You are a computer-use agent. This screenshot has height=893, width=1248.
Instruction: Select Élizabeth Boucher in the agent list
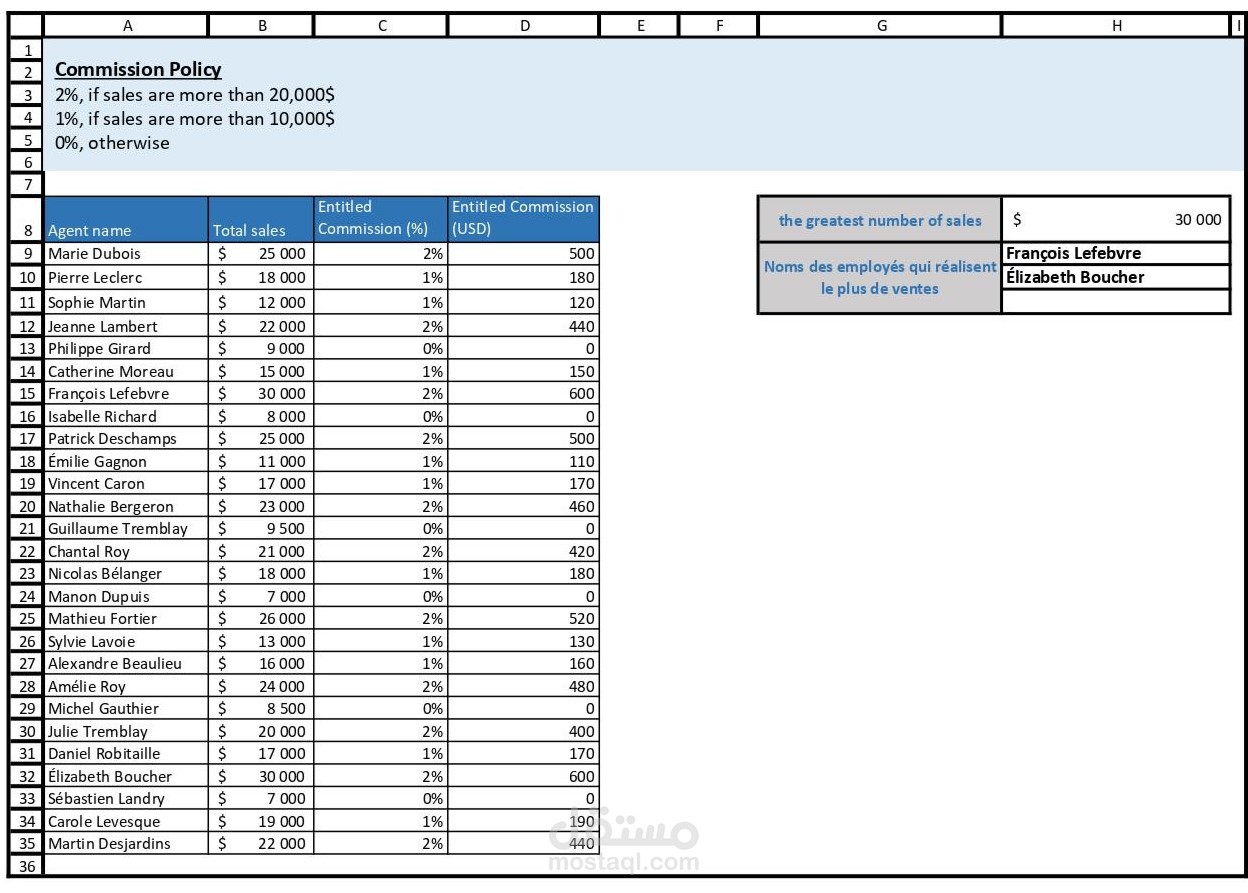click(127, 776)
